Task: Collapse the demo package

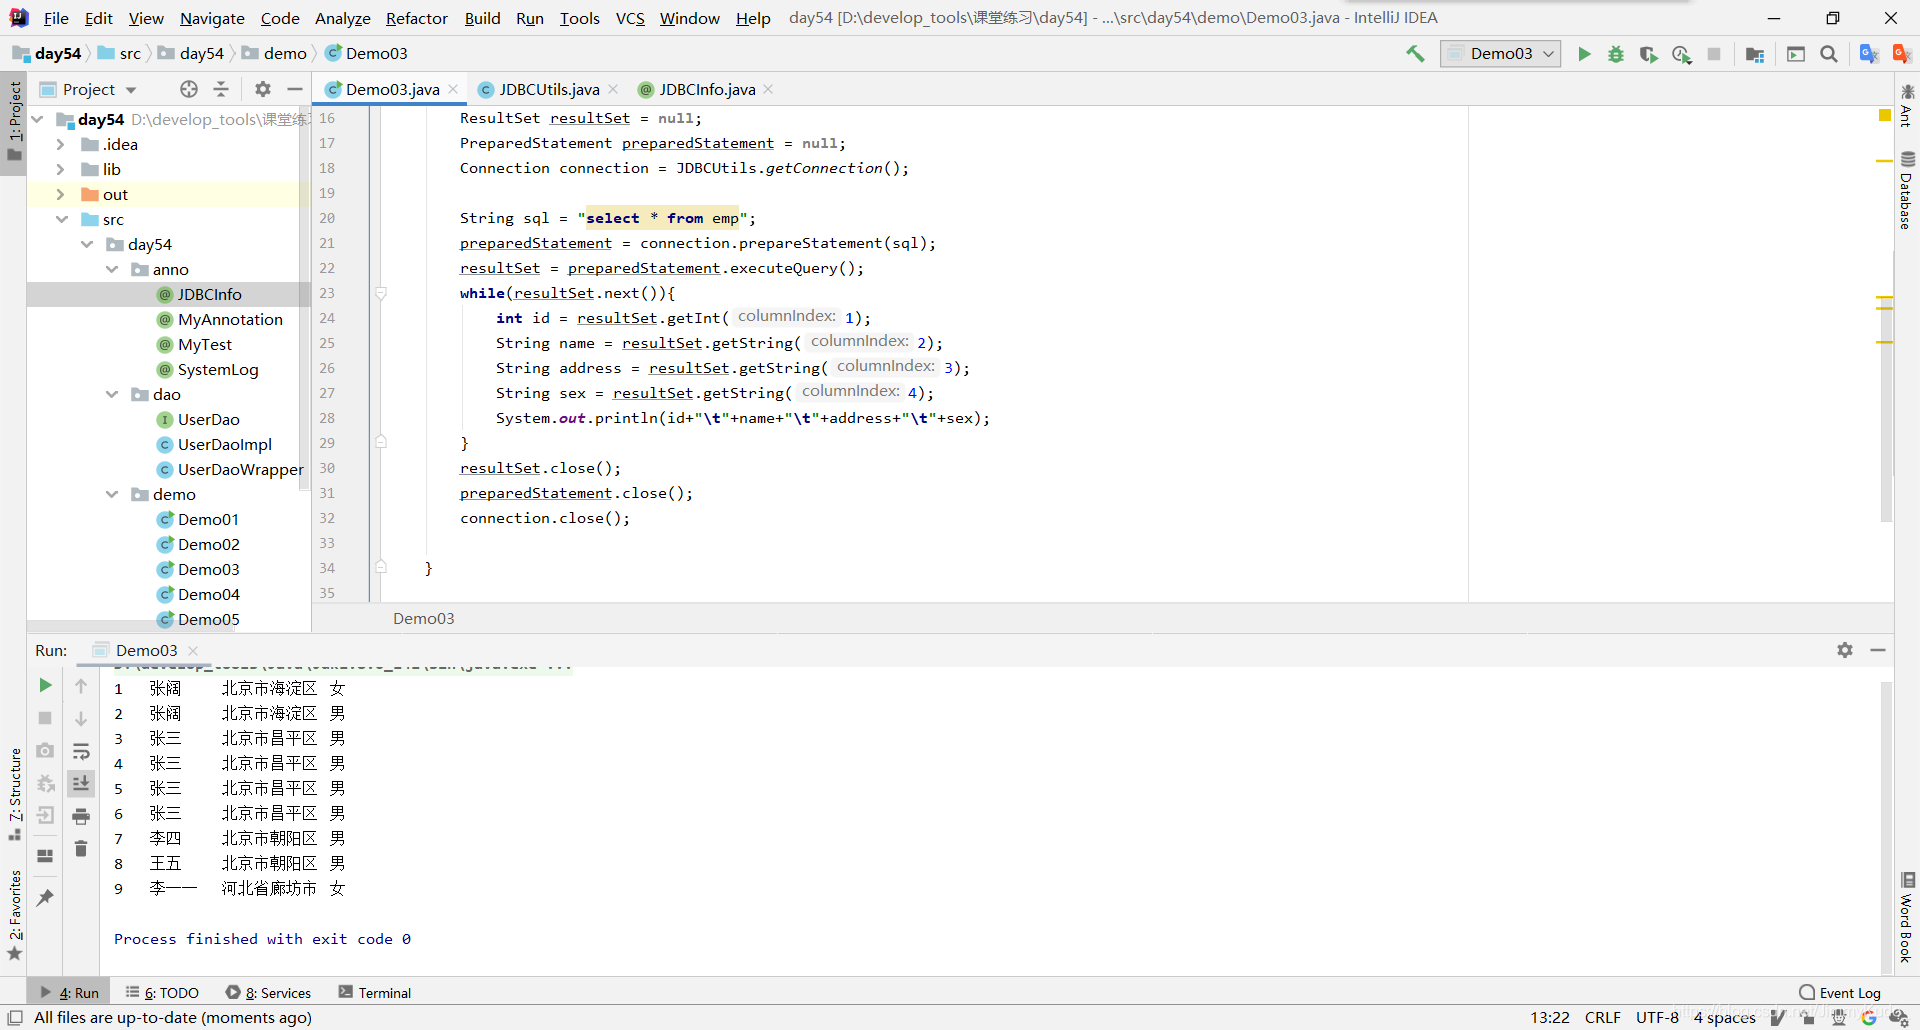Action: pyautogui.click(x=112, y=494)
